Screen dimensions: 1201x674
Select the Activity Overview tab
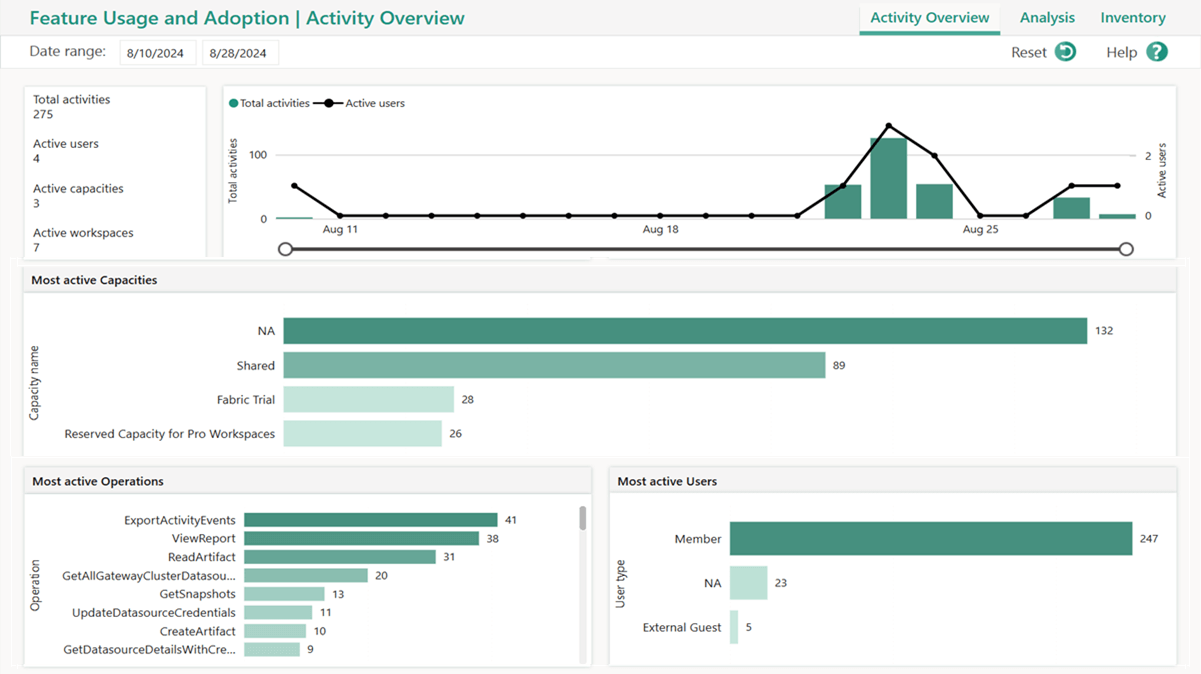click(x=929, y=17)
